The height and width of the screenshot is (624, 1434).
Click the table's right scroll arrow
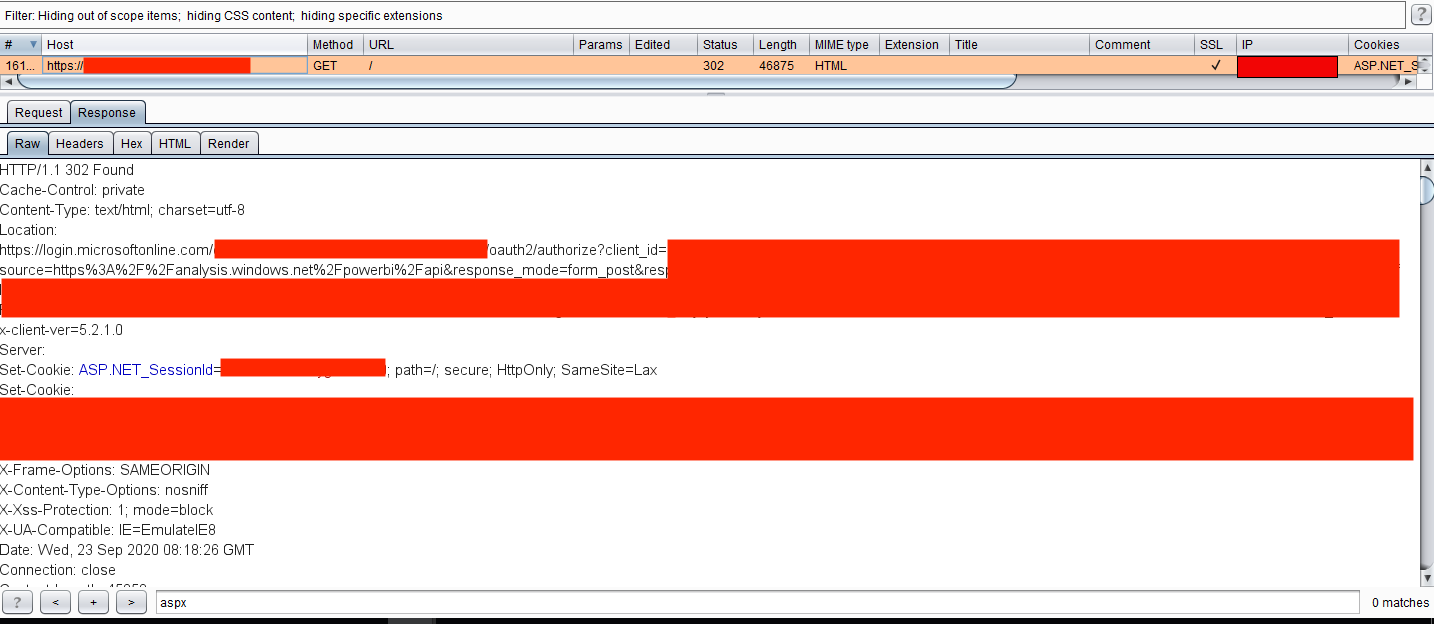[1408, 81]
